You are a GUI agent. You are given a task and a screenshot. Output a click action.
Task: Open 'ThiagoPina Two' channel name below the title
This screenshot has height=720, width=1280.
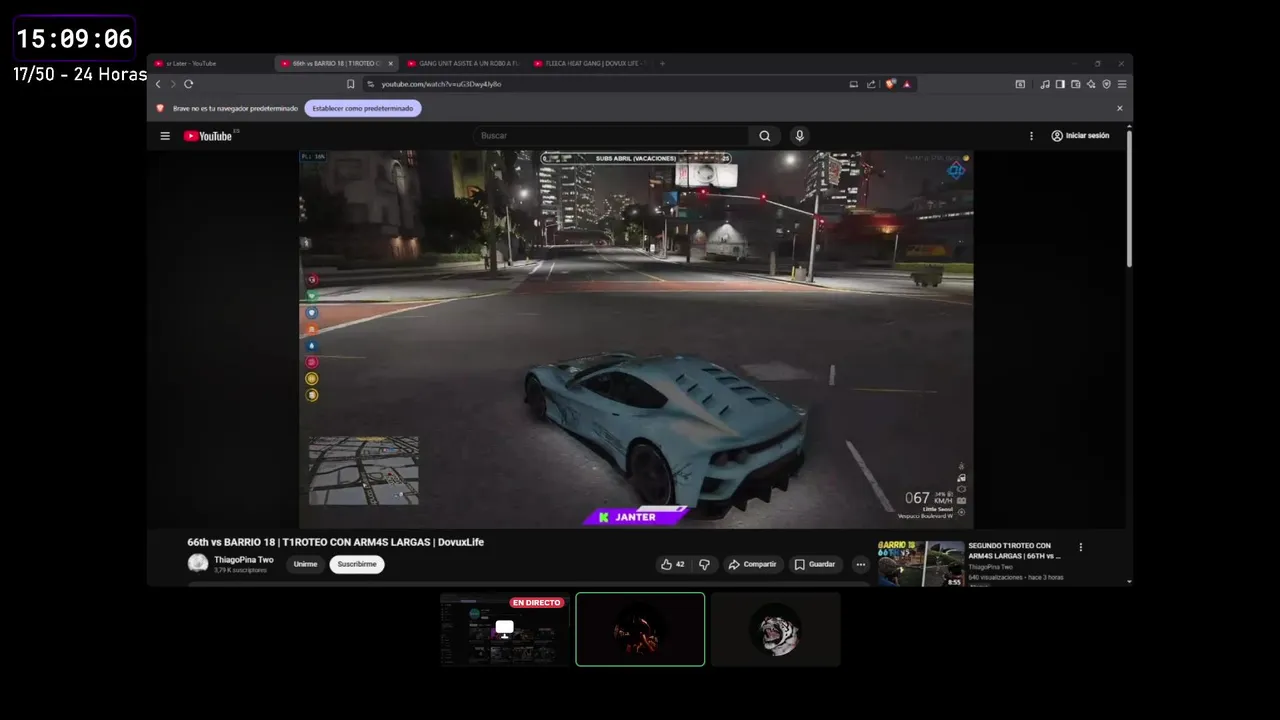tap(243, 560)
